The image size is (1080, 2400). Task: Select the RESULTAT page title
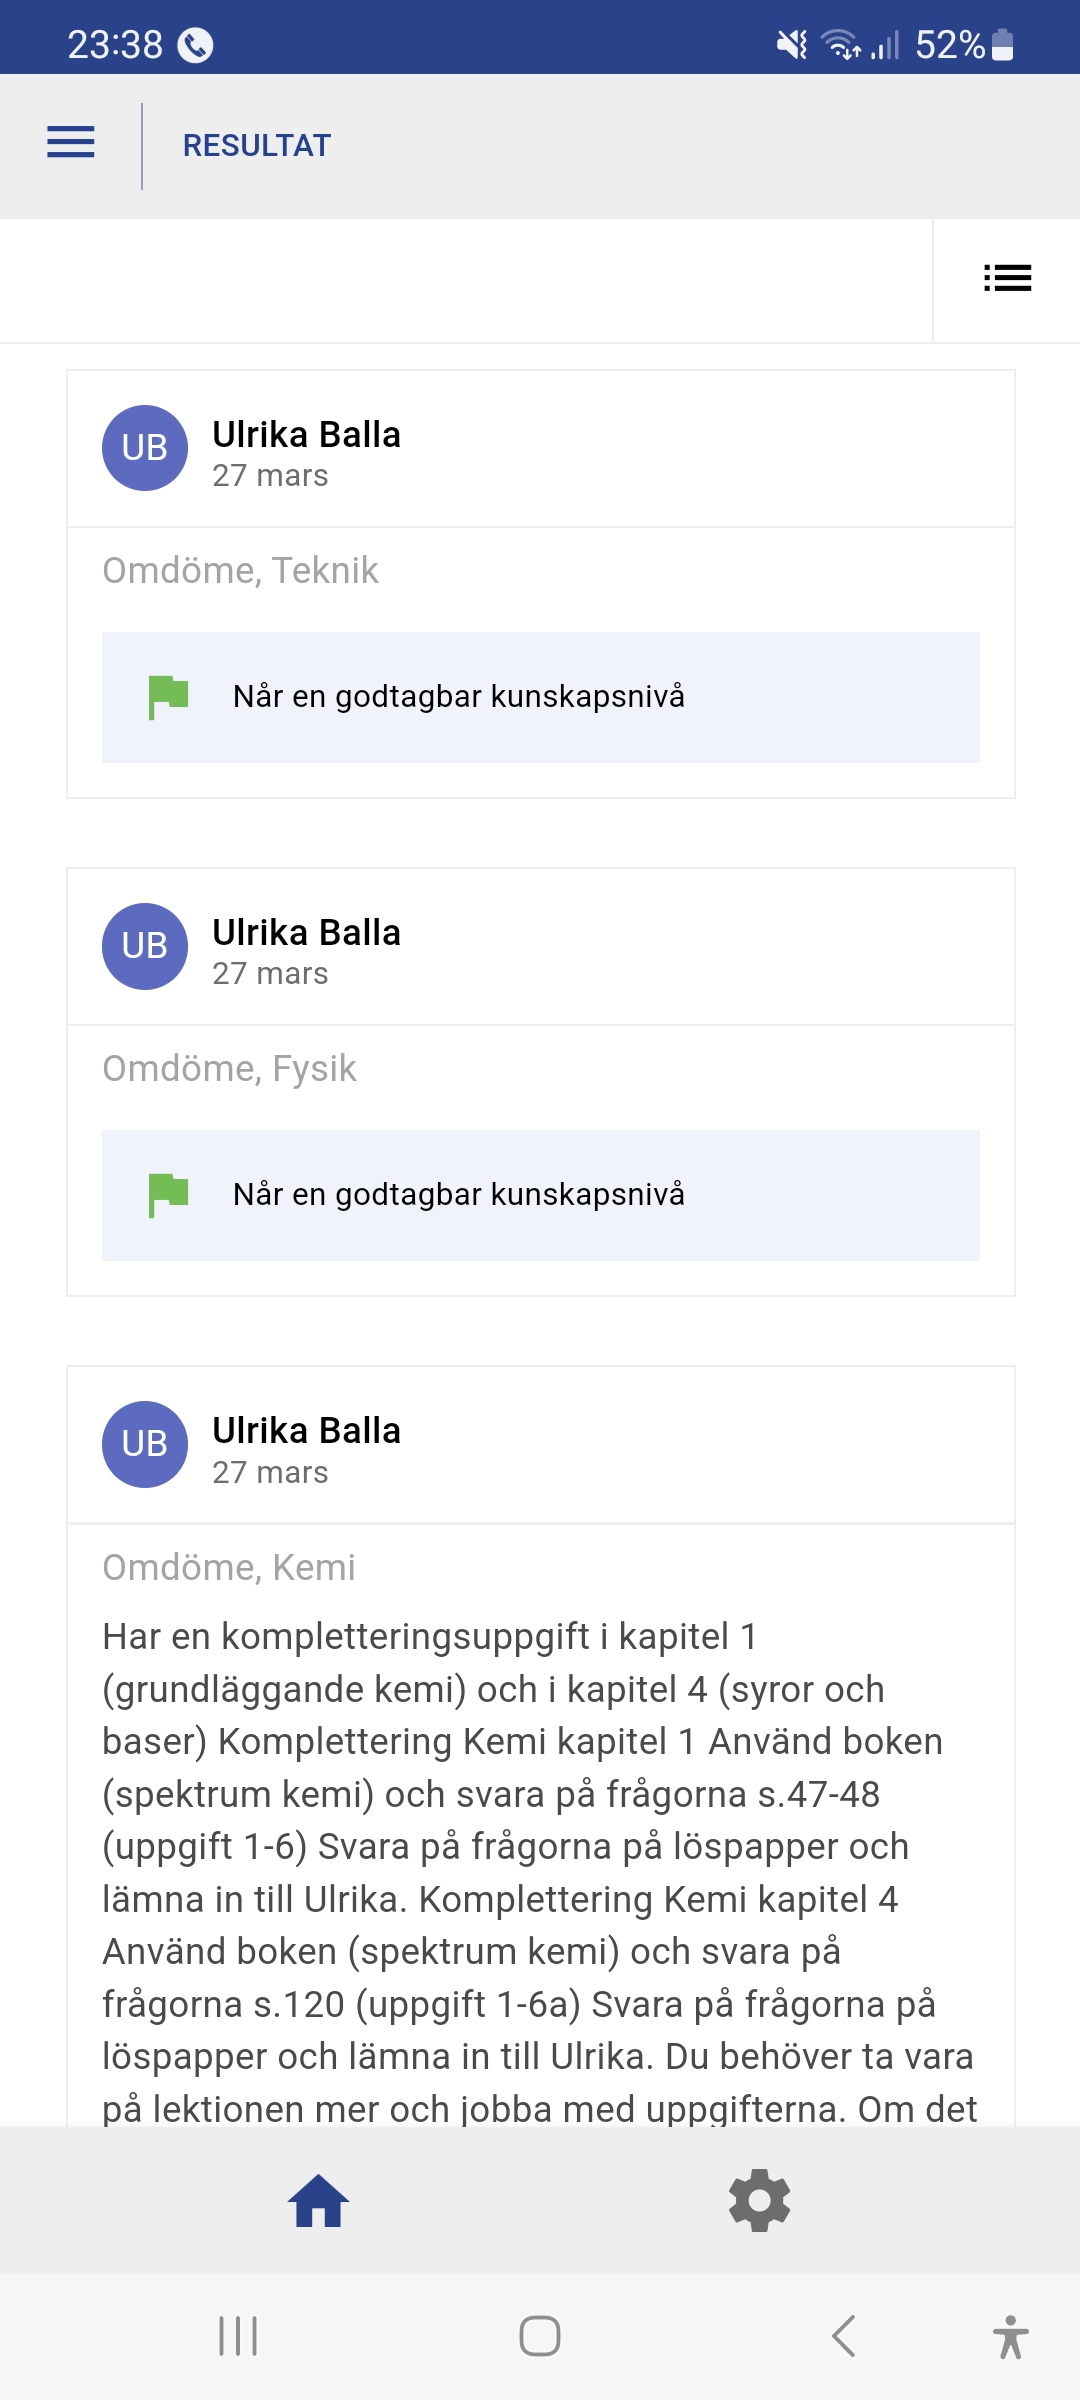pos(256,146)
